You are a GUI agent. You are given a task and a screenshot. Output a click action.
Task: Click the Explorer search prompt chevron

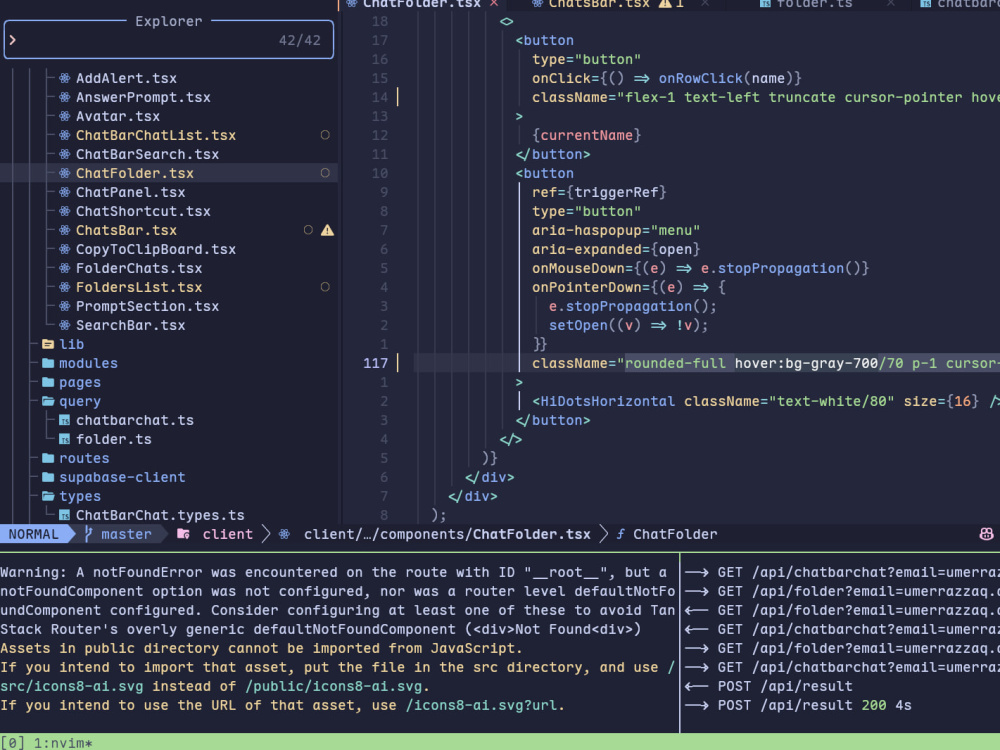click(13, 40)
